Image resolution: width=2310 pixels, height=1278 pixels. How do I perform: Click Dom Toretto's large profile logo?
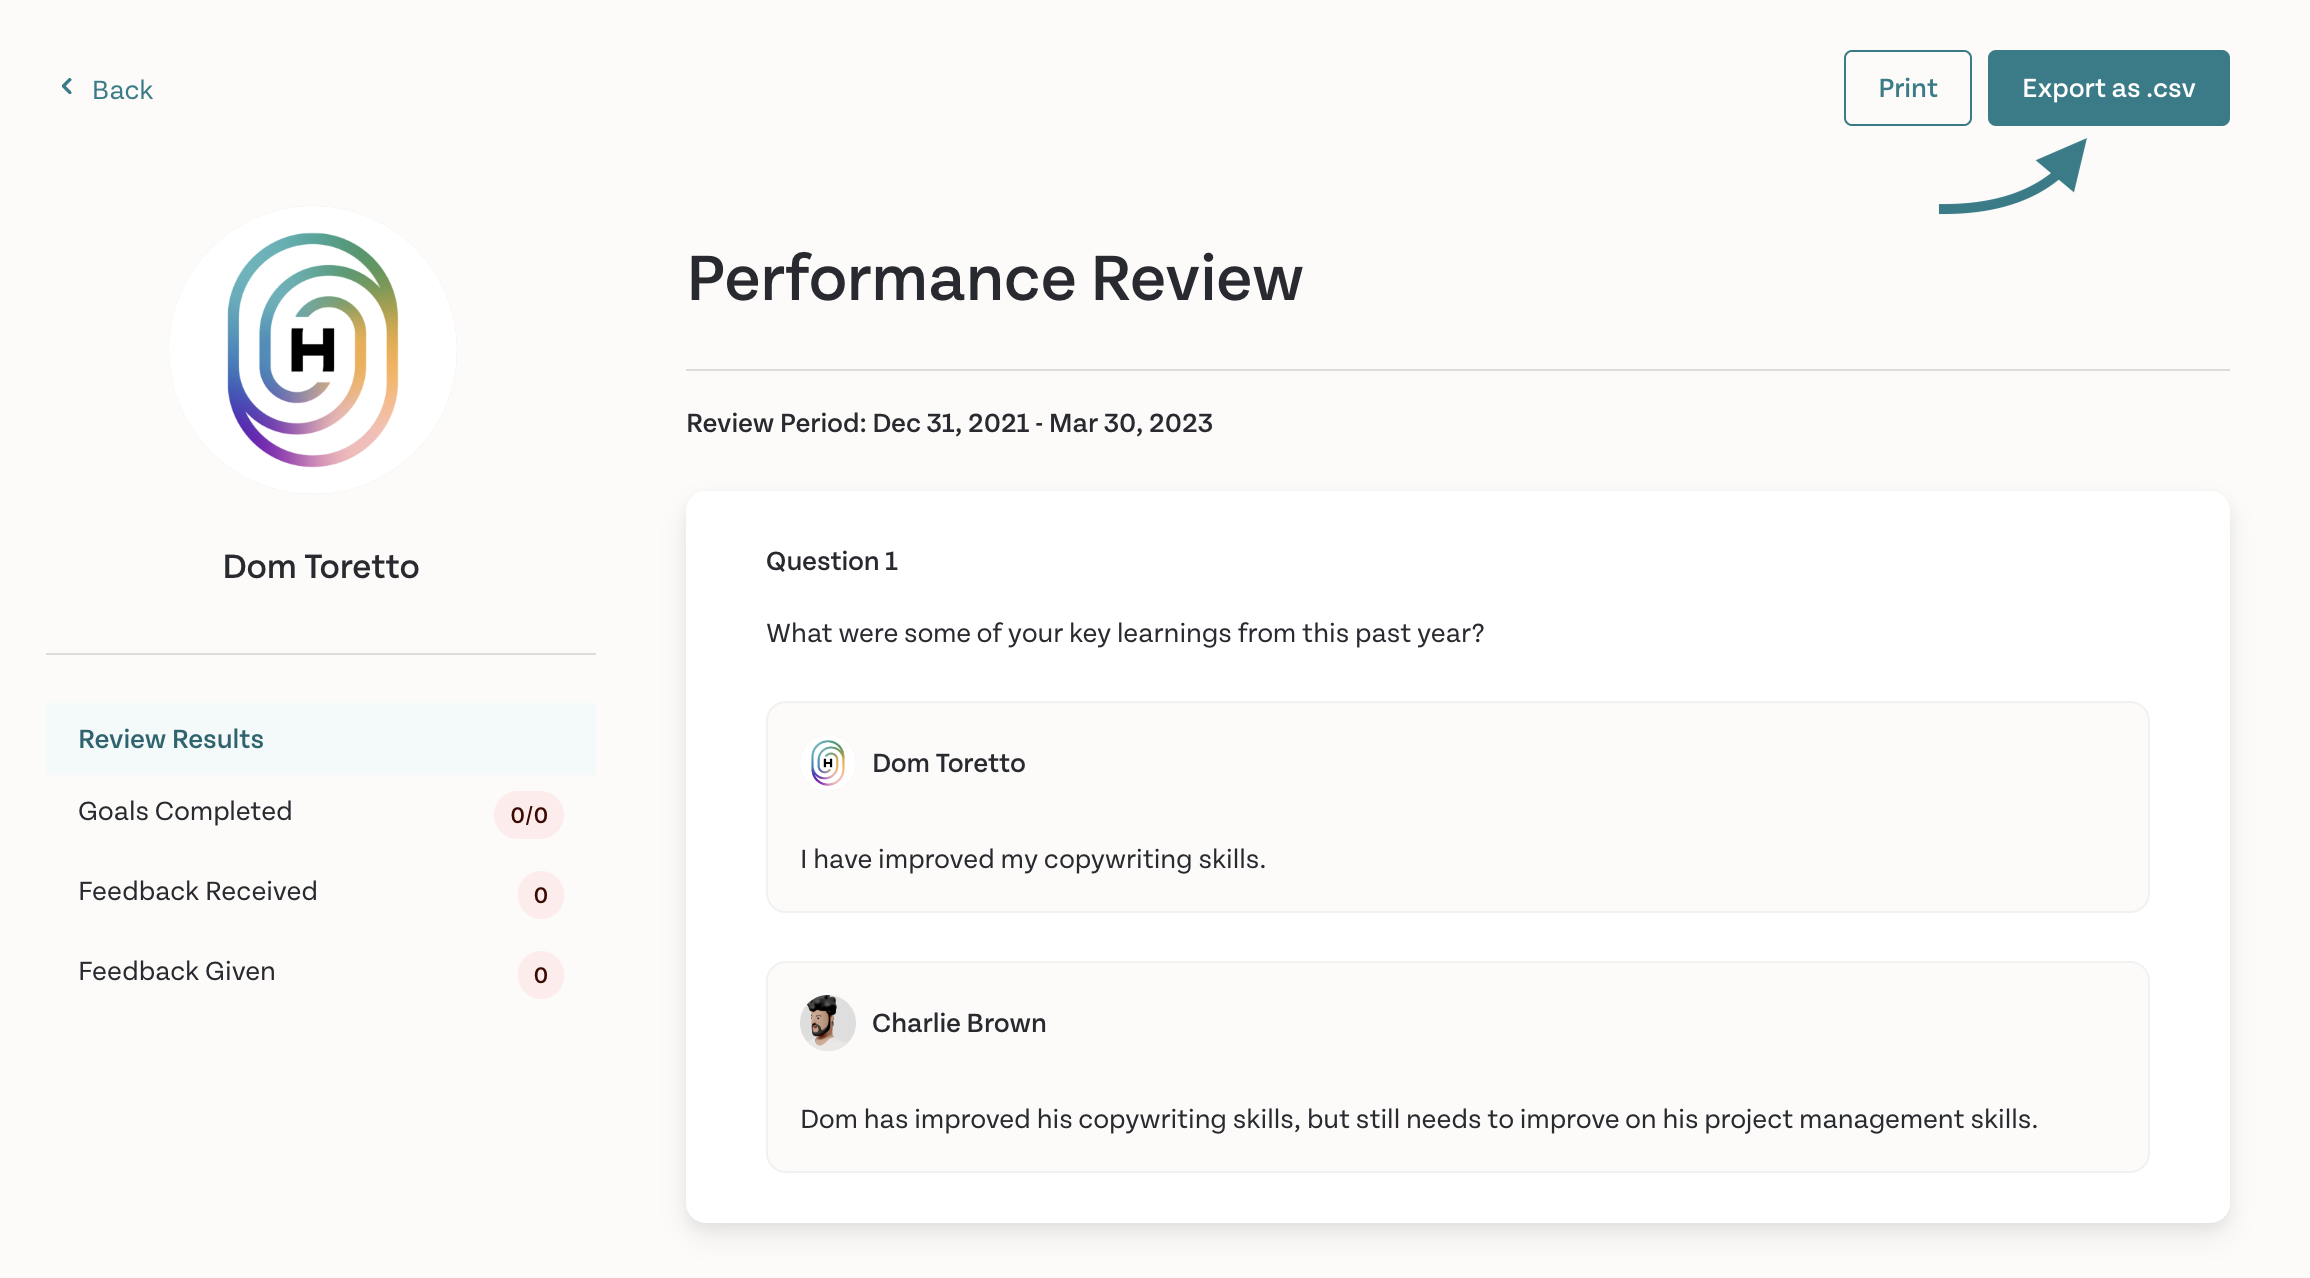(313, 350)
